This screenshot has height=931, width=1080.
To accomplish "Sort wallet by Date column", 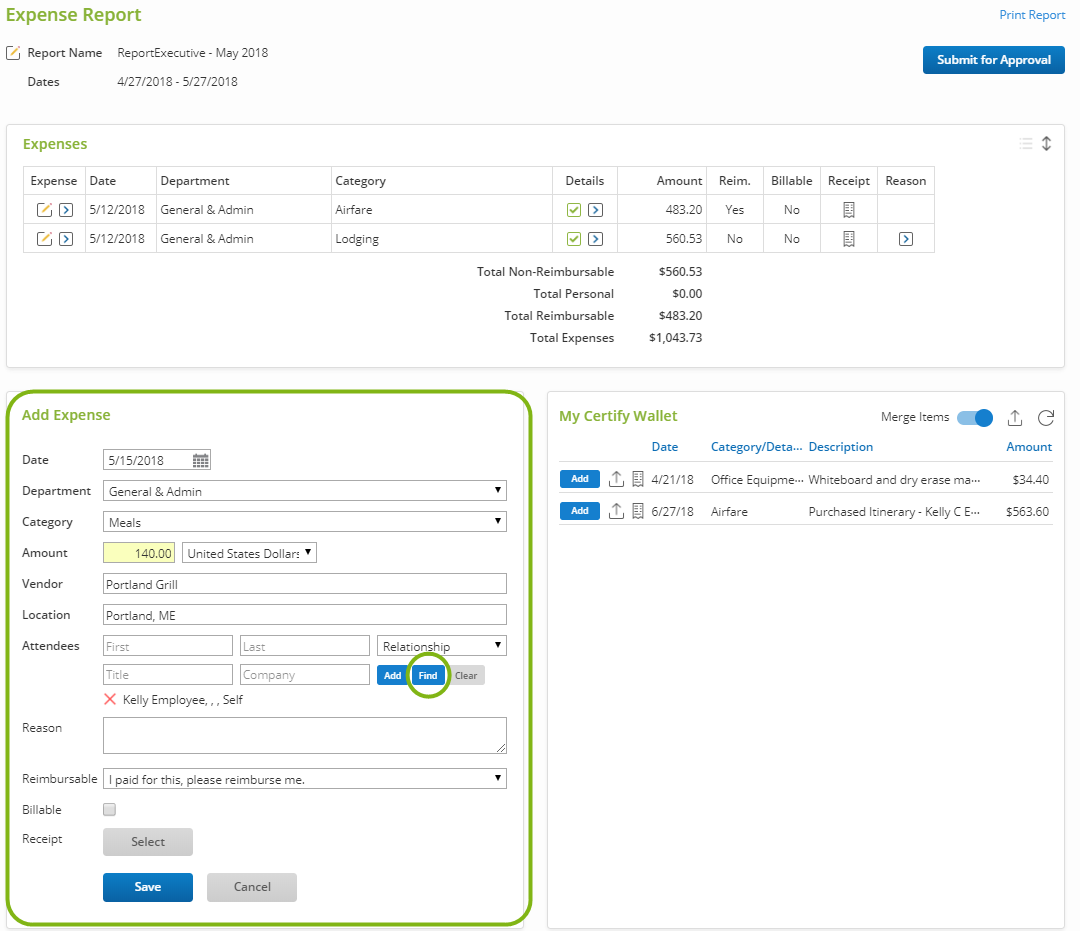I will pos(665,446).
